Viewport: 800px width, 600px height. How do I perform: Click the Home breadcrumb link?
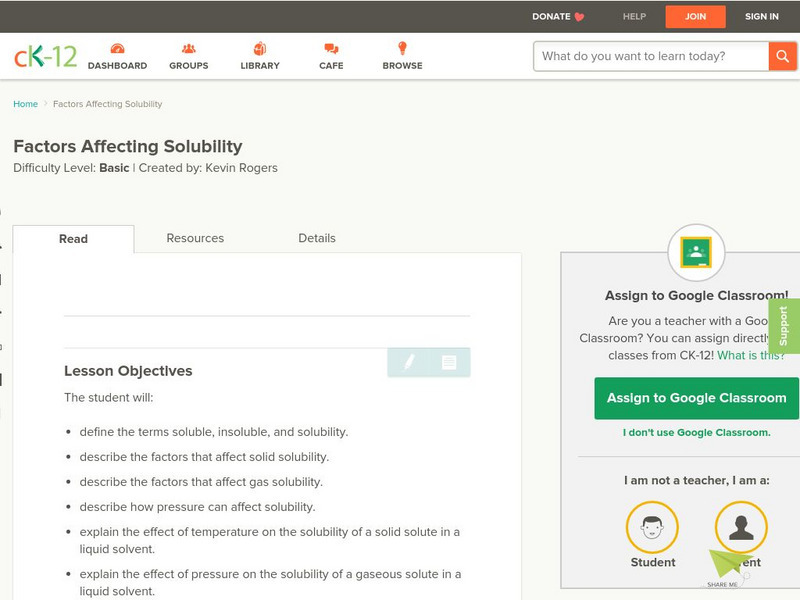pyautogui.click(x=25, y=104)
